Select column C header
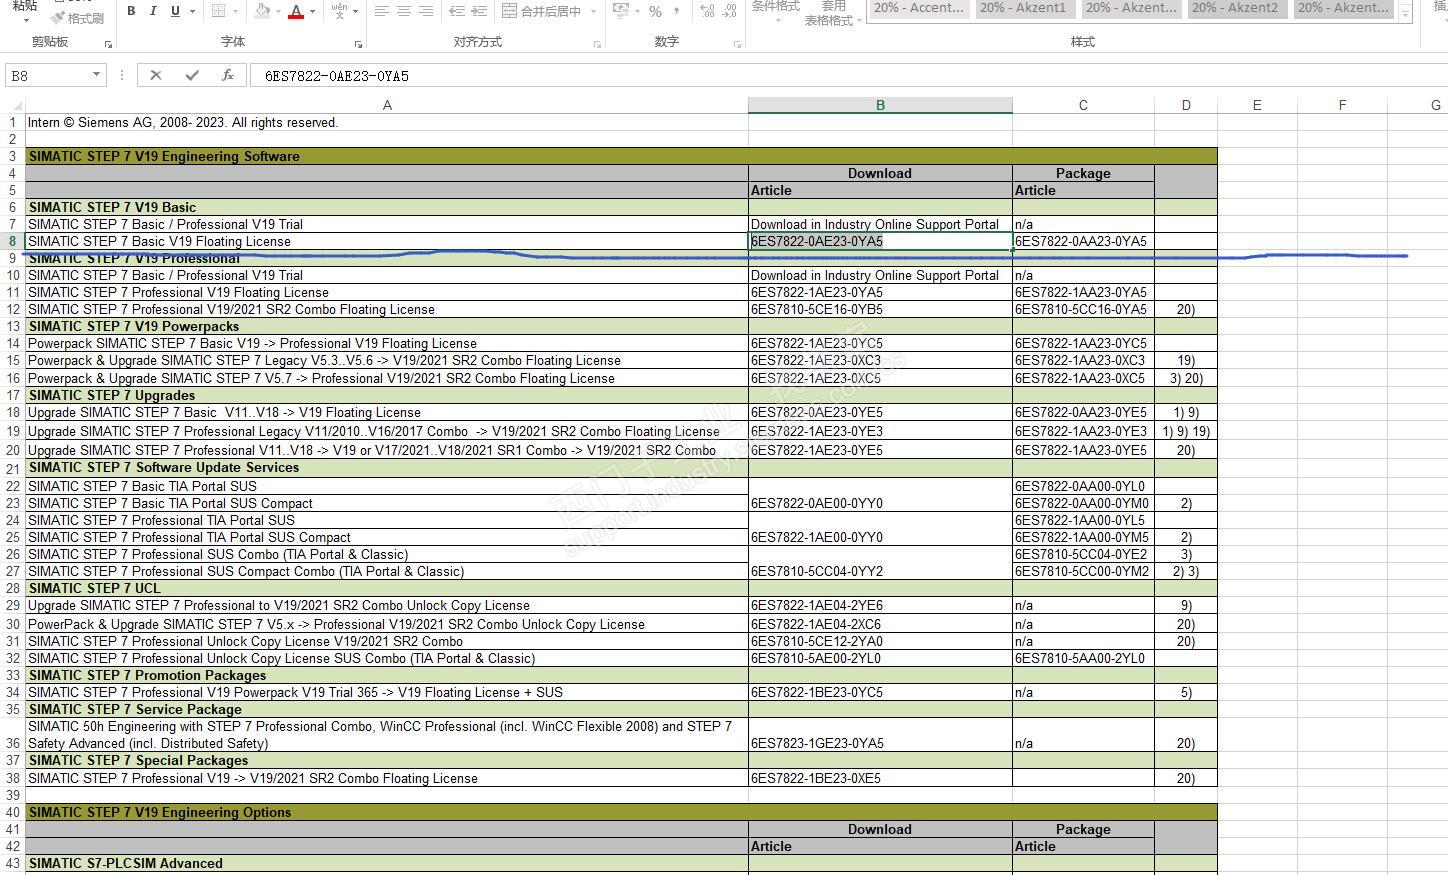This screenshot has width=1448, height=875. coord(1083,105)
